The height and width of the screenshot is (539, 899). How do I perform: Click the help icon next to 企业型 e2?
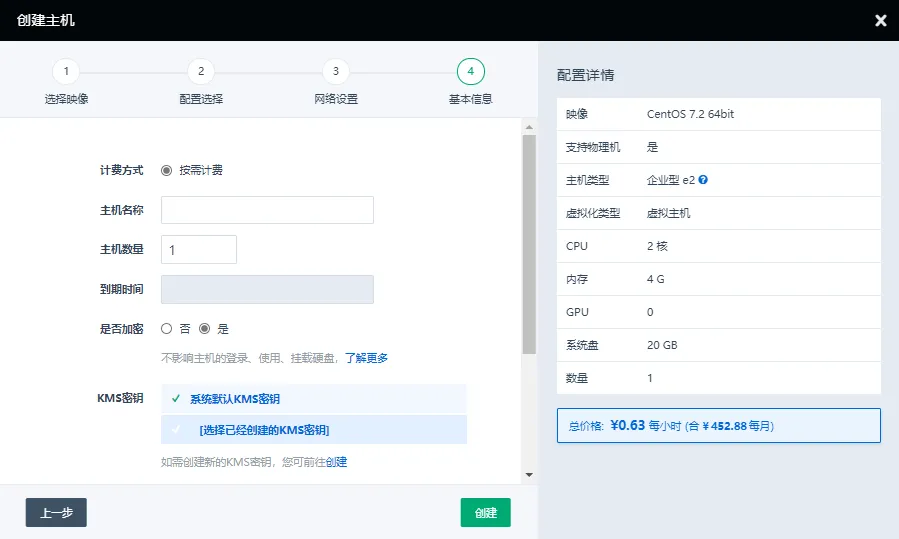click(x=703, y=179)
